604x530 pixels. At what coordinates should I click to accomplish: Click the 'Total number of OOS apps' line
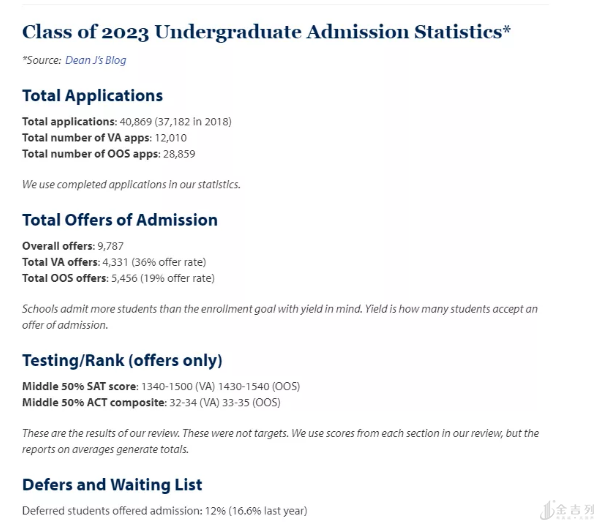point(108,154)
